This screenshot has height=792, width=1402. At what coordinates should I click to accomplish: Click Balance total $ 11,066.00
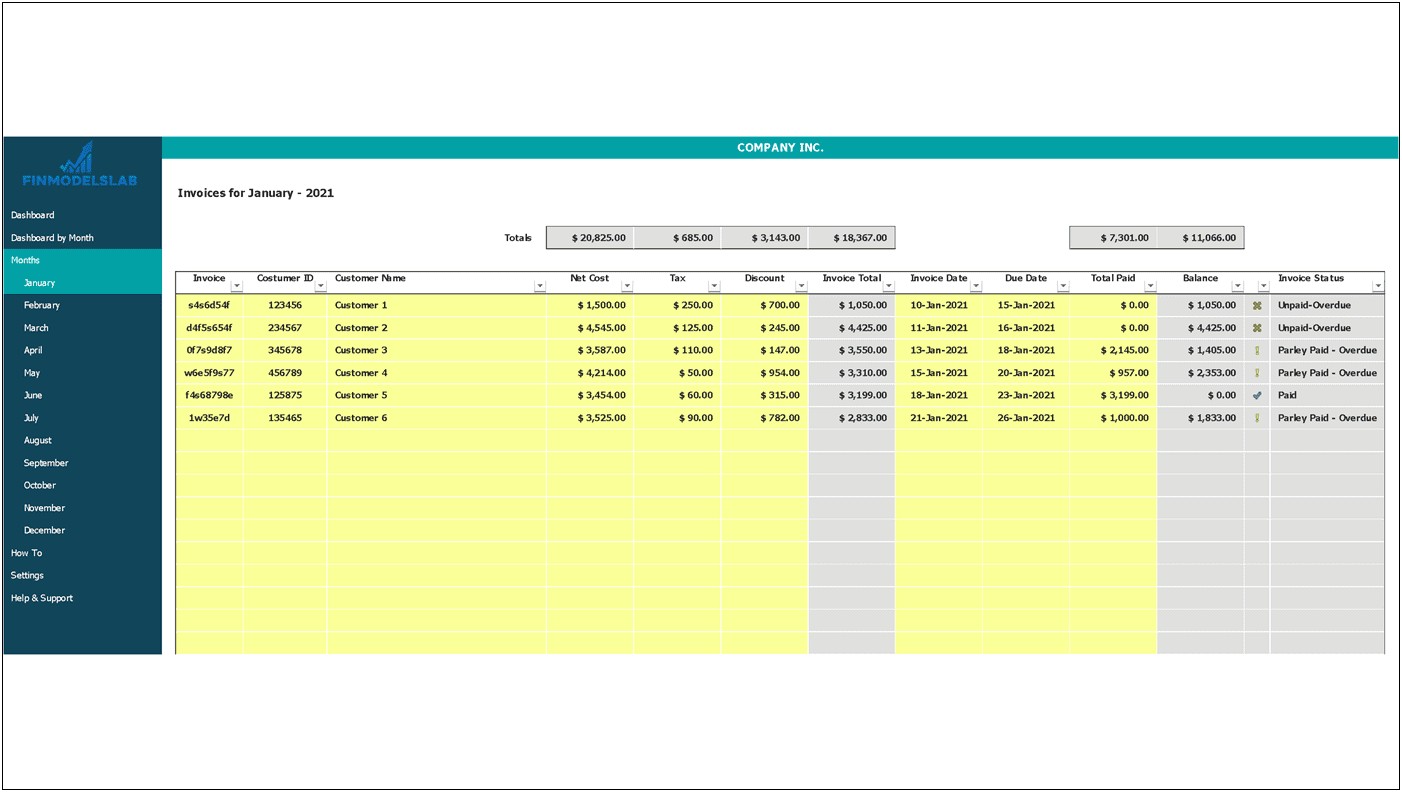tap(1201, 238)
